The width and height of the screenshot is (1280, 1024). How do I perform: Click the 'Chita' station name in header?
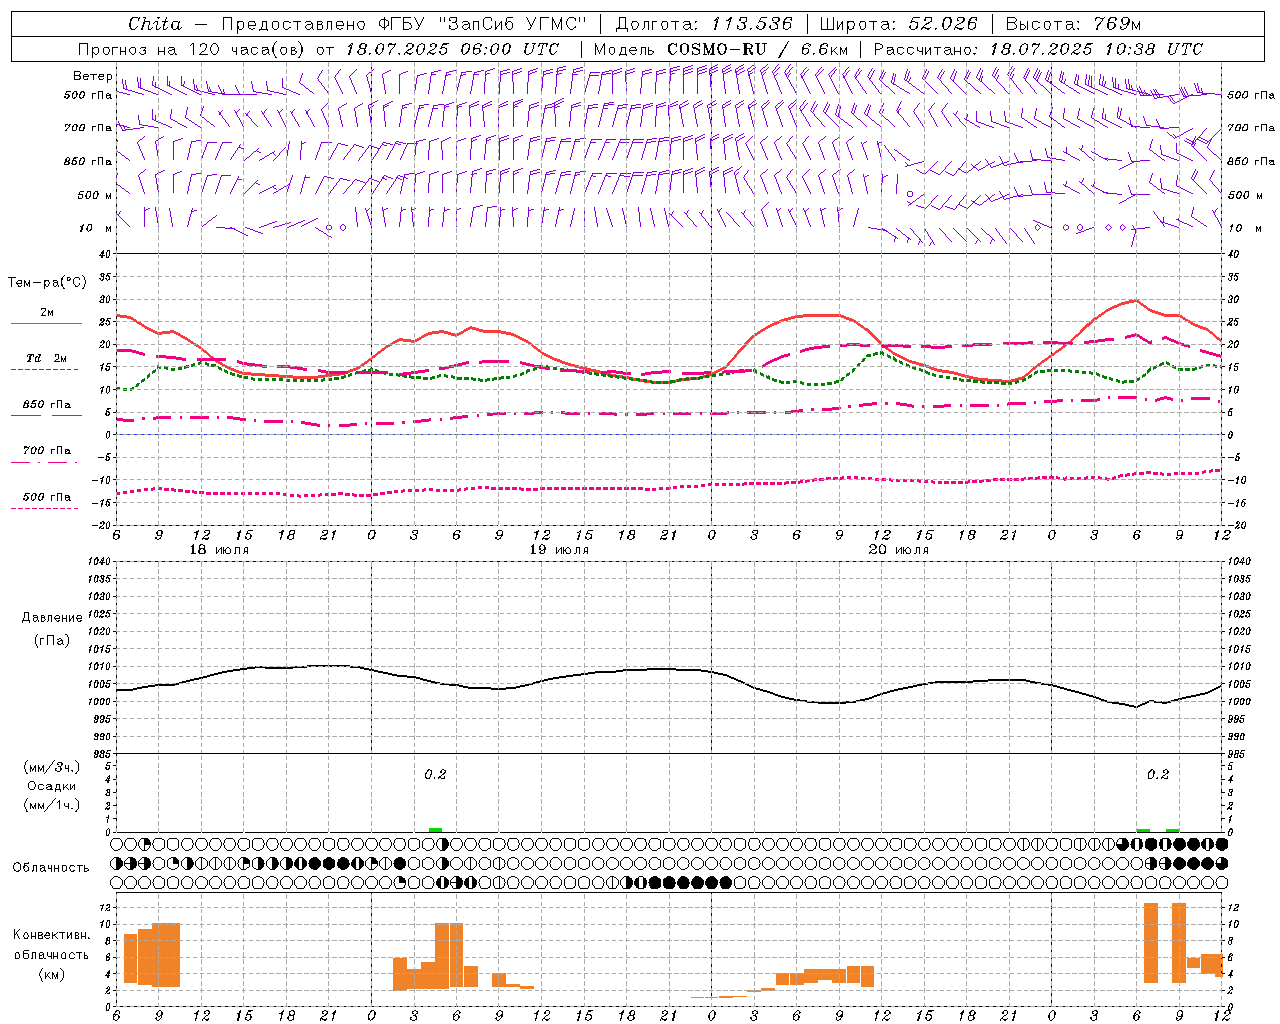pos(155,24)
